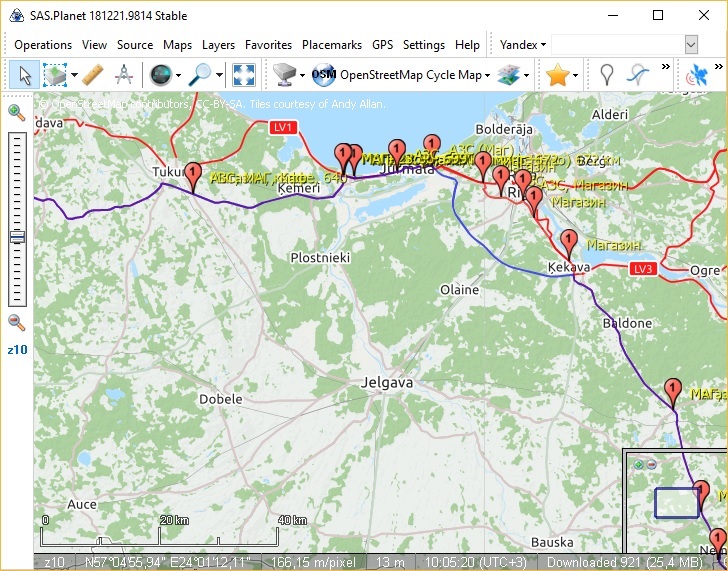Click the map layers stack icon

(508, 75)
